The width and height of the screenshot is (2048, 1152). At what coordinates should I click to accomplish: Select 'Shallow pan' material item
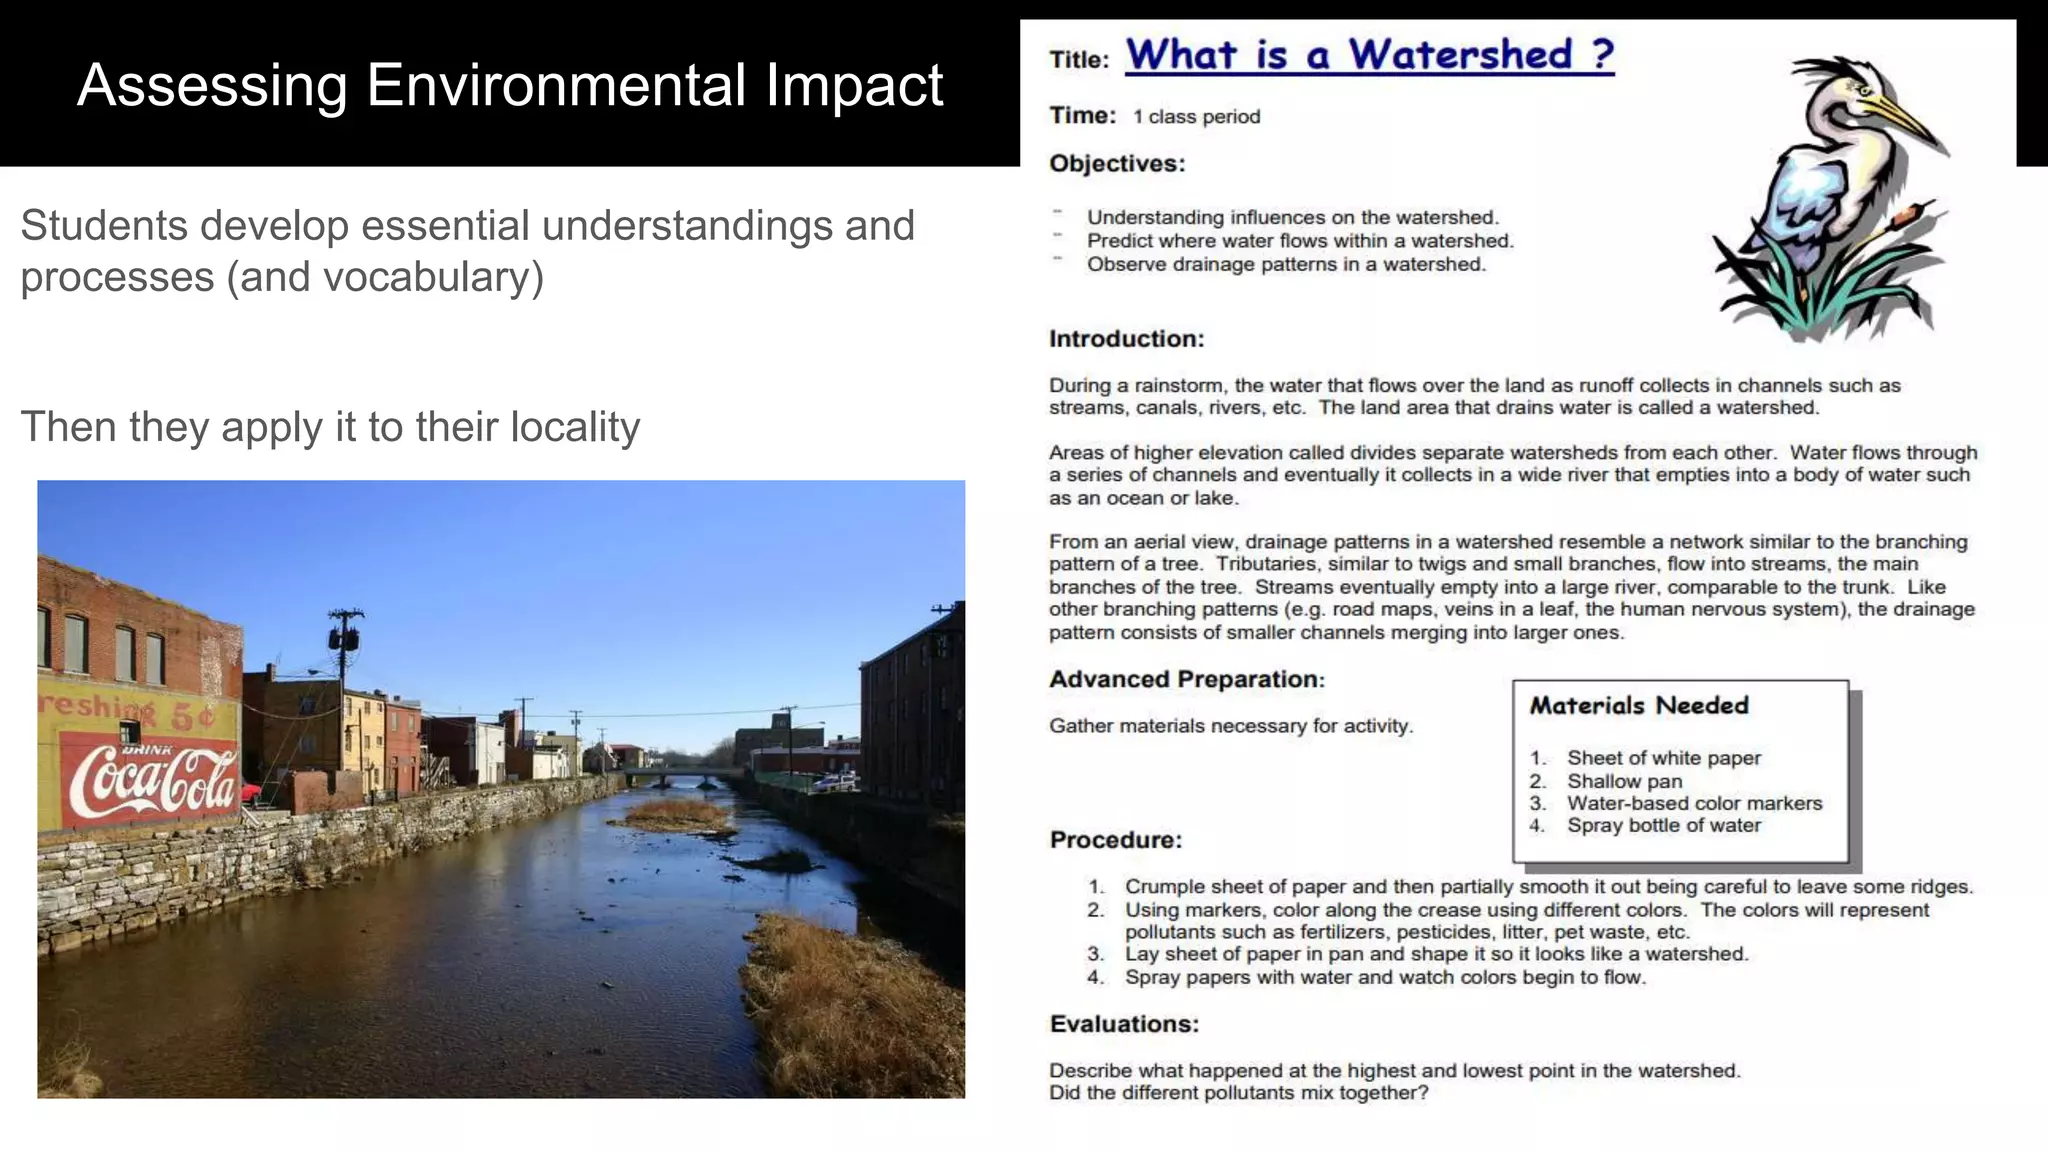coord(1625,781)
